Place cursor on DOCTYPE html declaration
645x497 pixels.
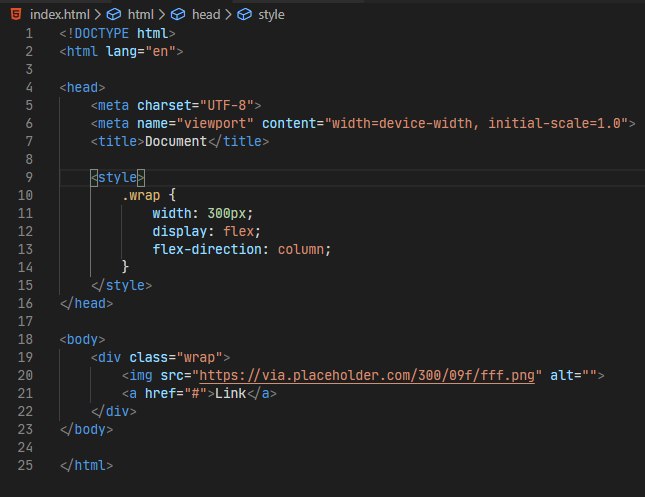[117, 33]
